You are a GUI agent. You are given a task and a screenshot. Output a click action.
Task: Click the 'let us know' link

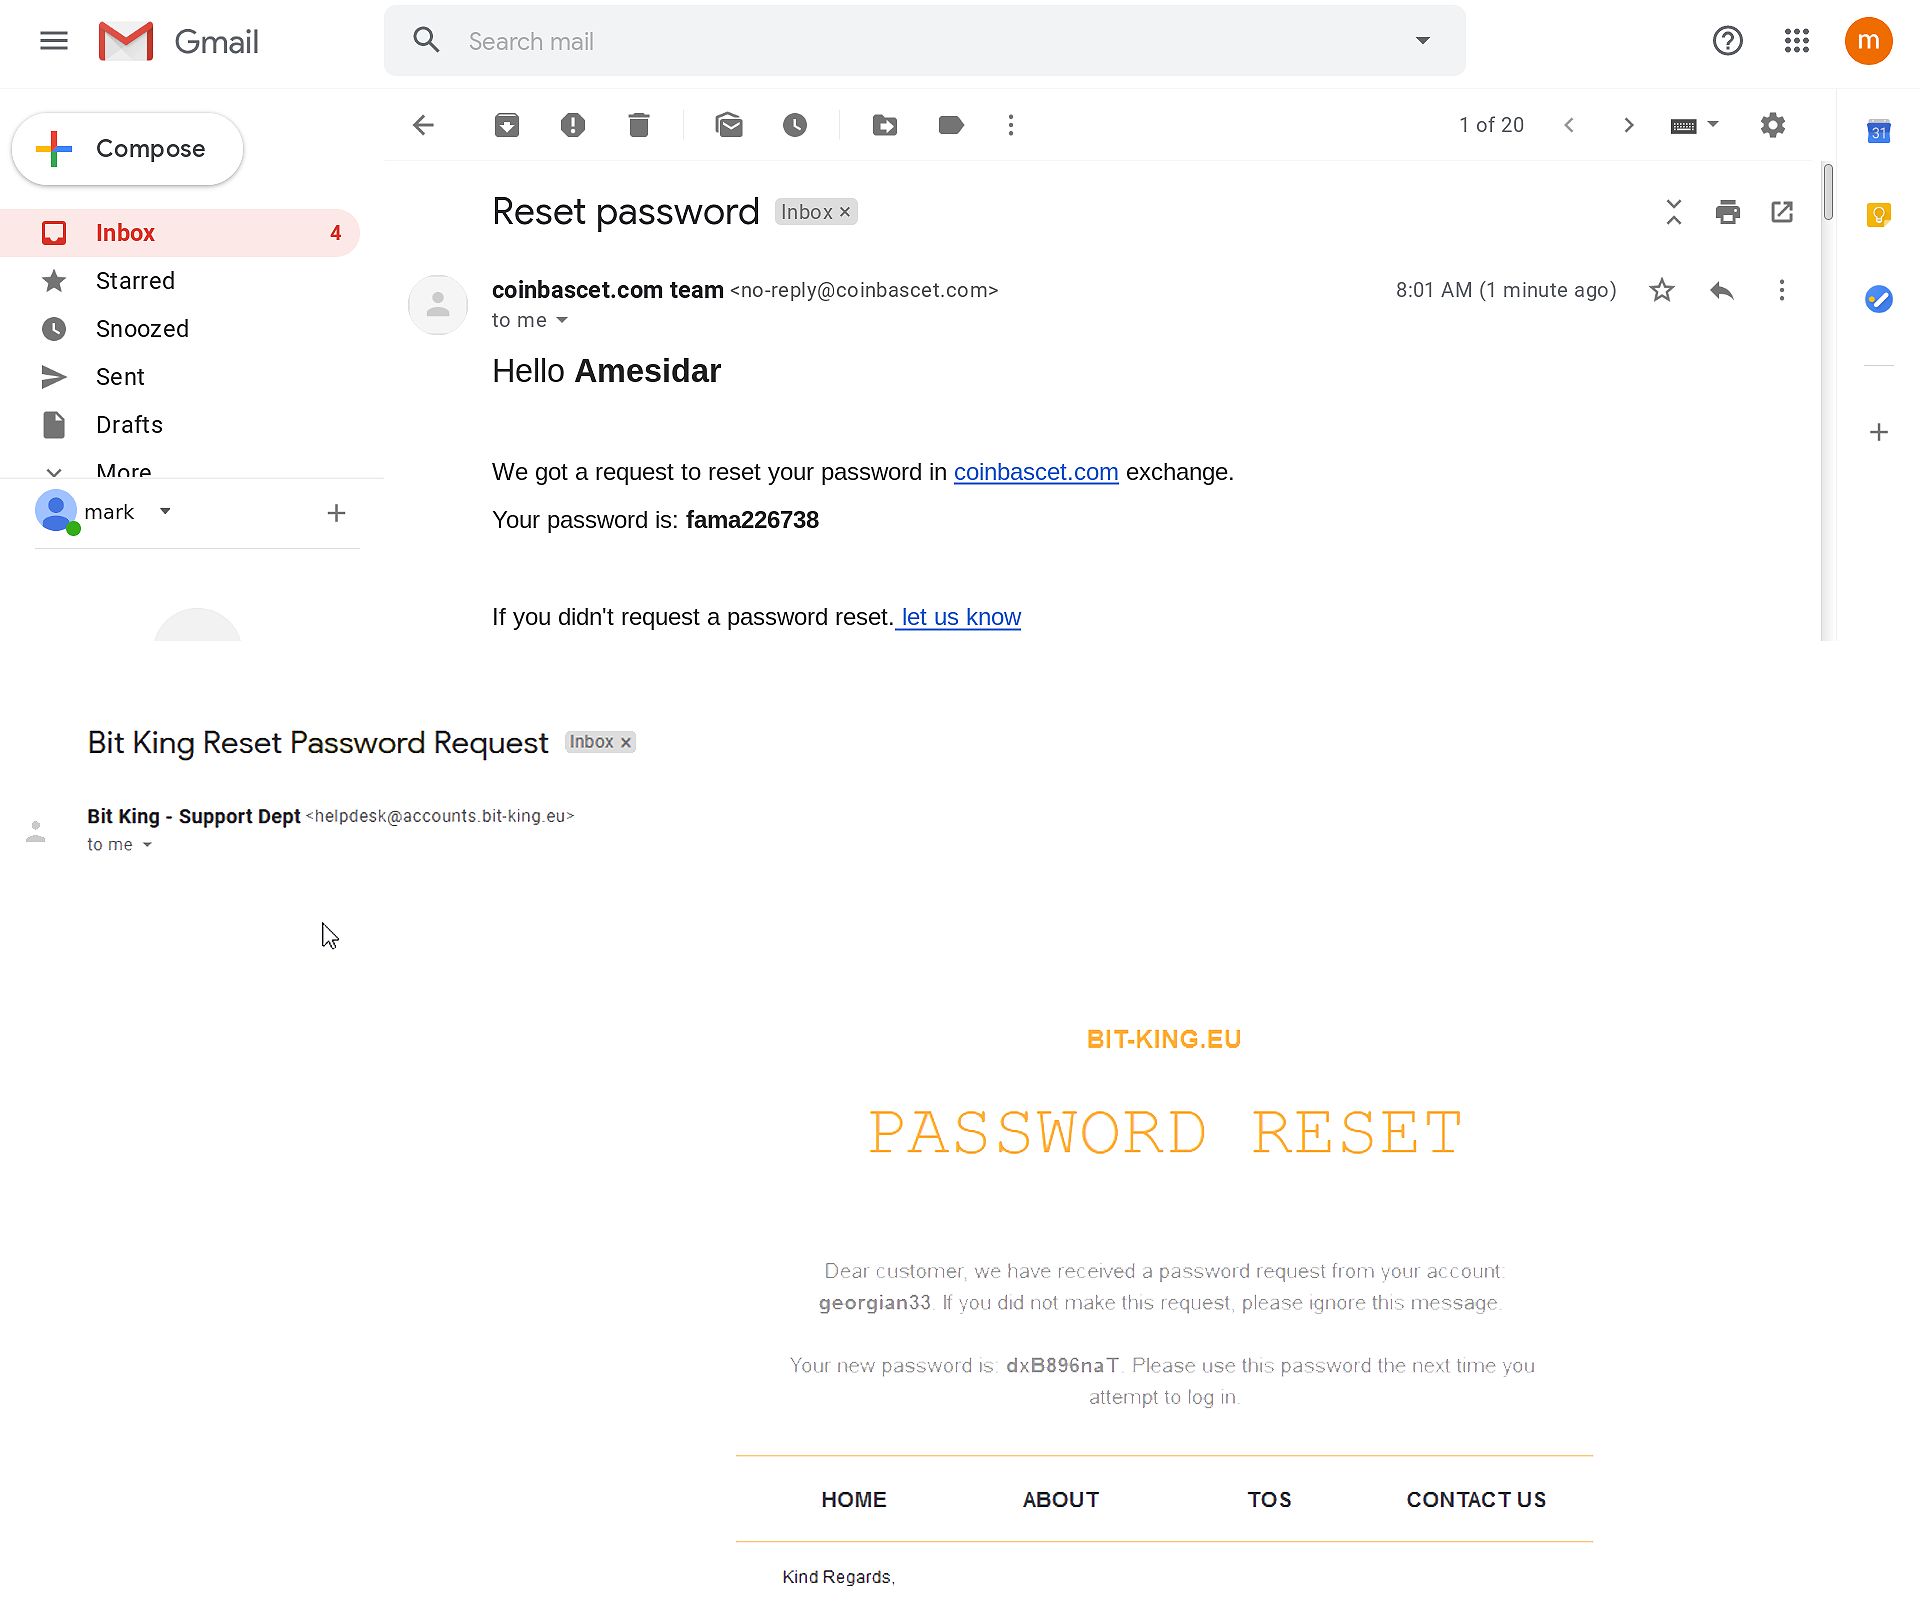957,617
